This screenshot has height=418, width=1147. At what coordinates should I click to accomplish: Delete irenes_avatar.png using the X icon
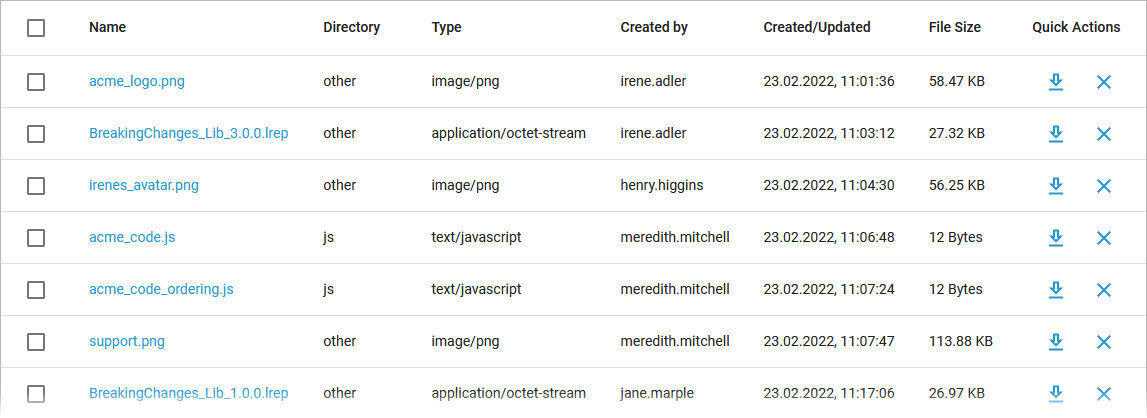tap(1104, 186)
